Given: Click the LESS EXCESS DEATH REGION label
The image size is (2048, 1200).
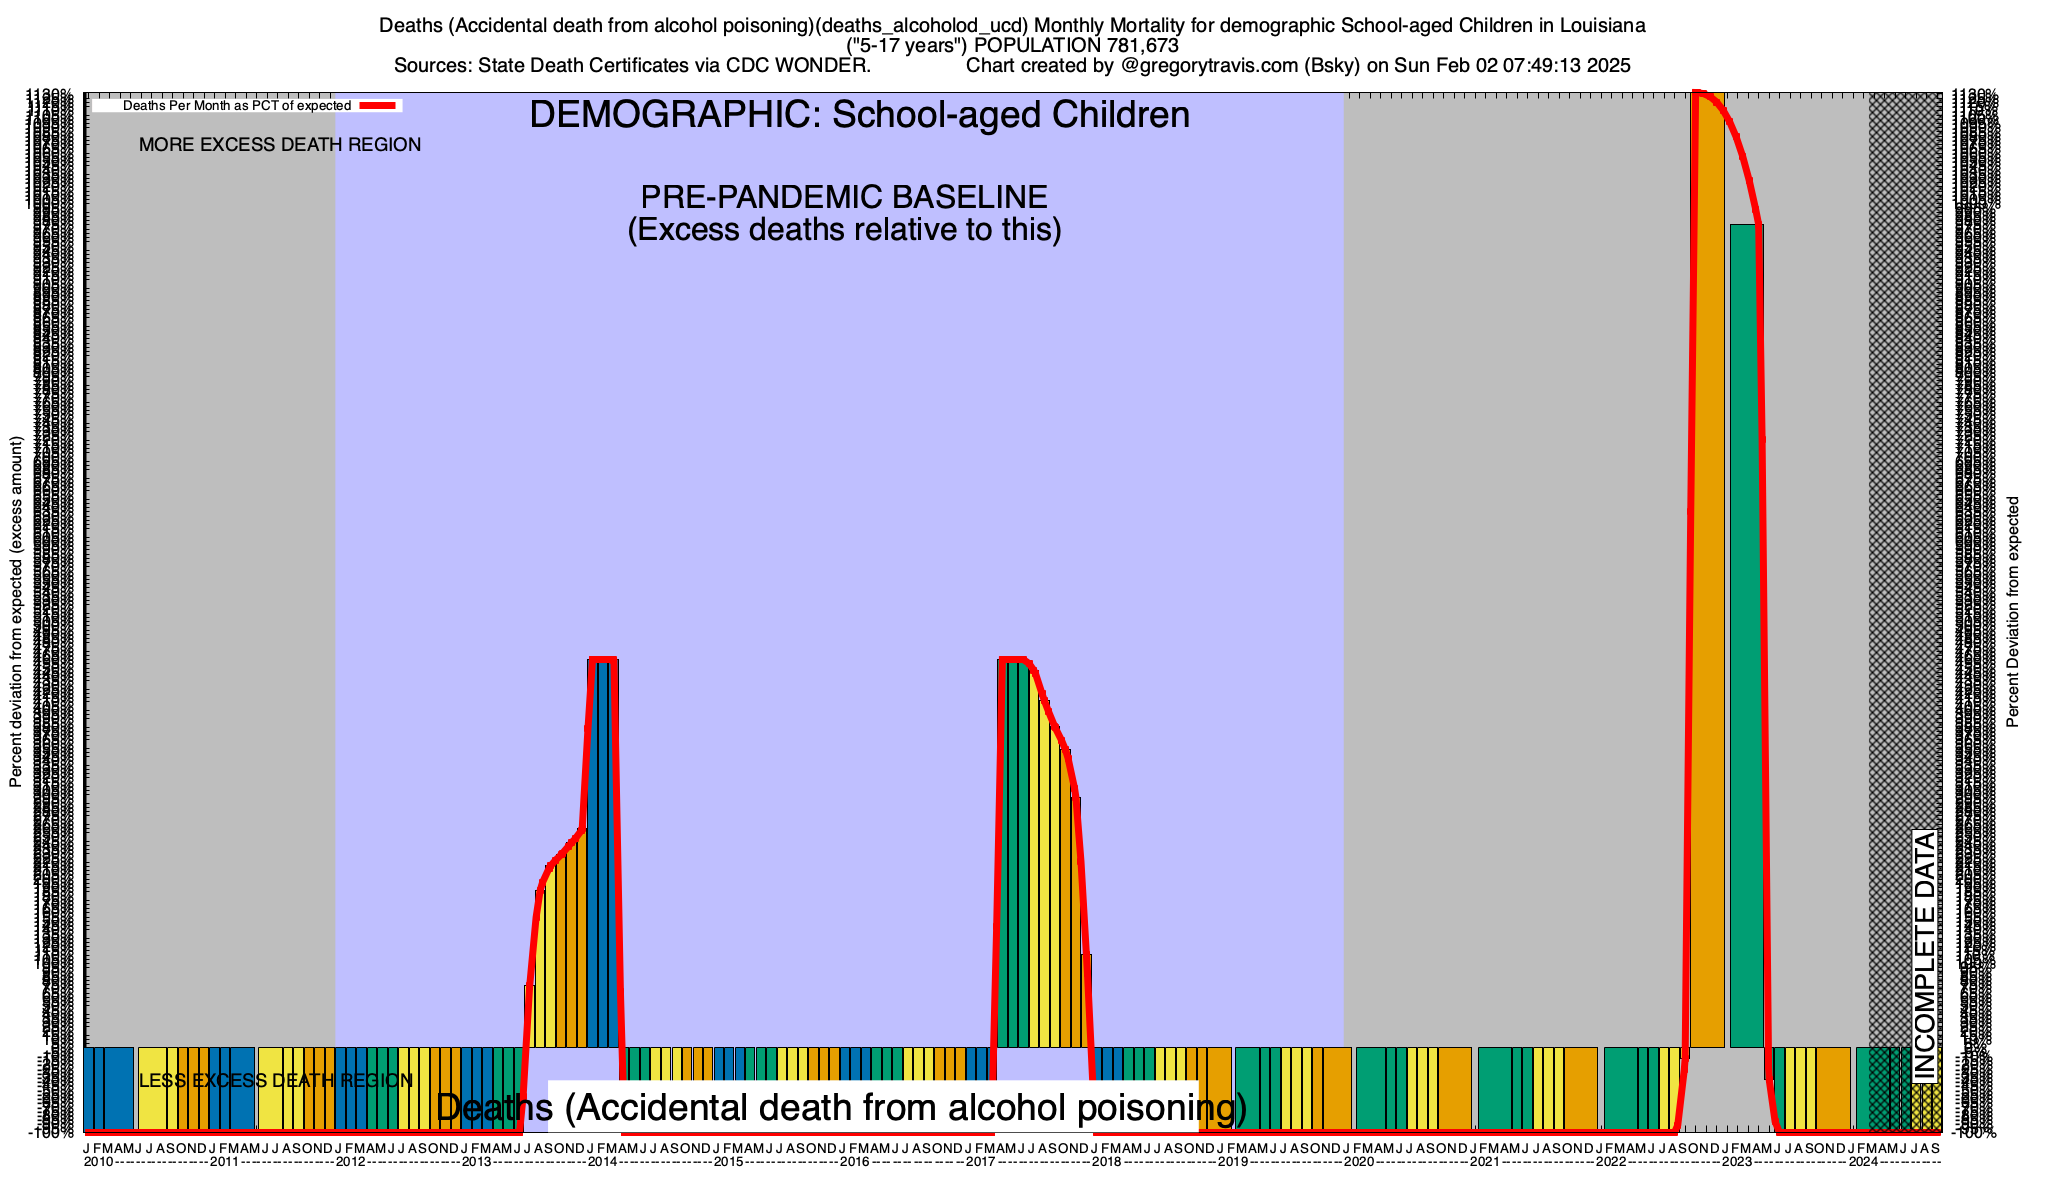Looking at the screenshot, I should click(275, 1081).
